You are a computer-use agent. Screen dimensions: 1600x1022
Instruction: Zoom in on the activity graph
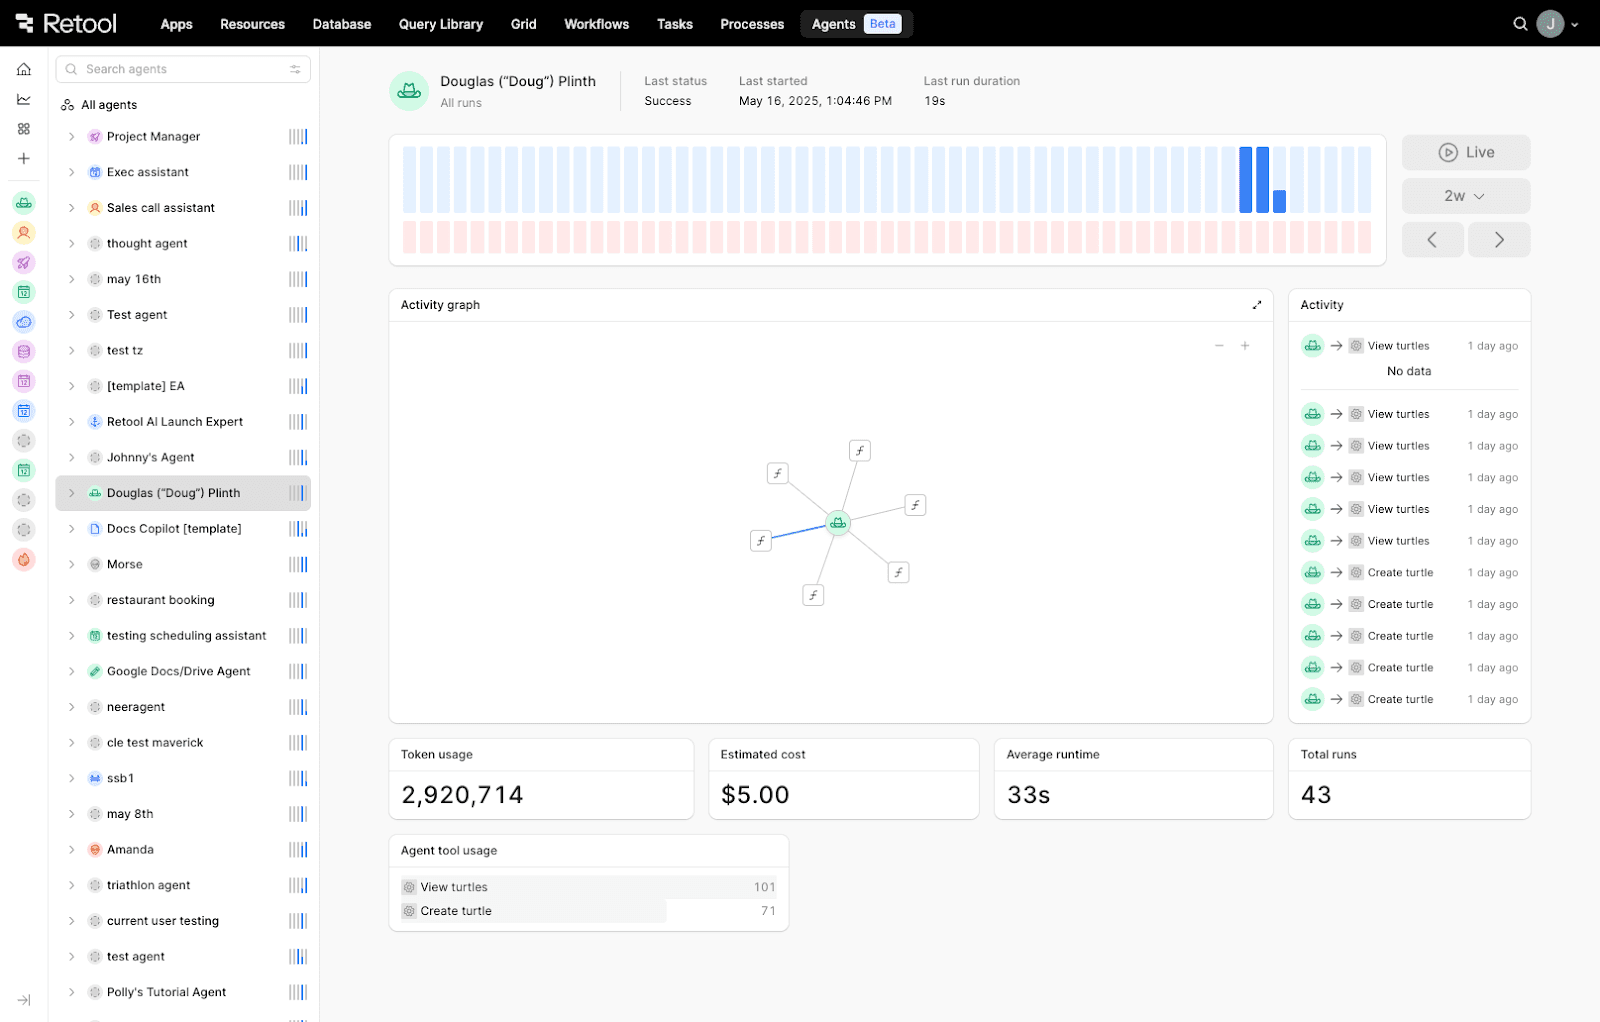point(1245,346)
